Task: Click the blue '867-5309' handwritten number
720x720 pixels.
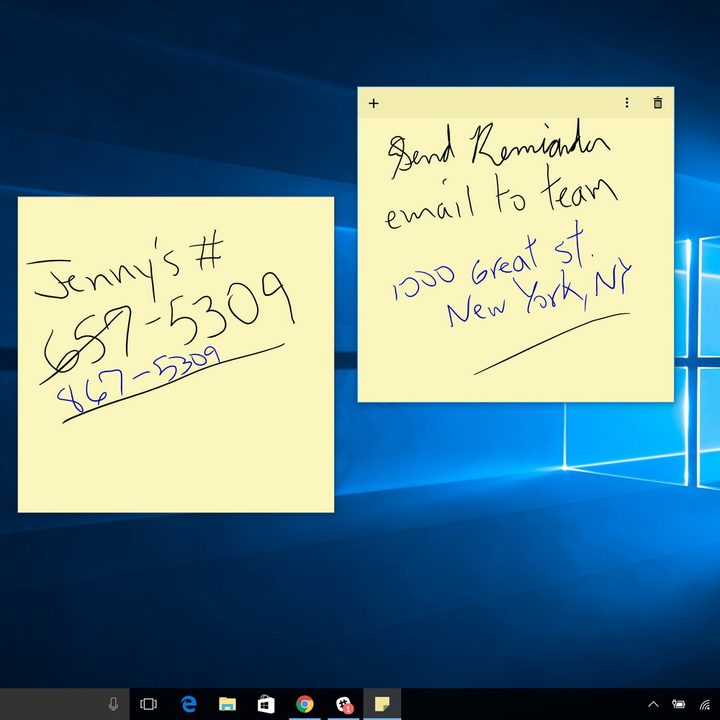Action: tap(138, 378)
